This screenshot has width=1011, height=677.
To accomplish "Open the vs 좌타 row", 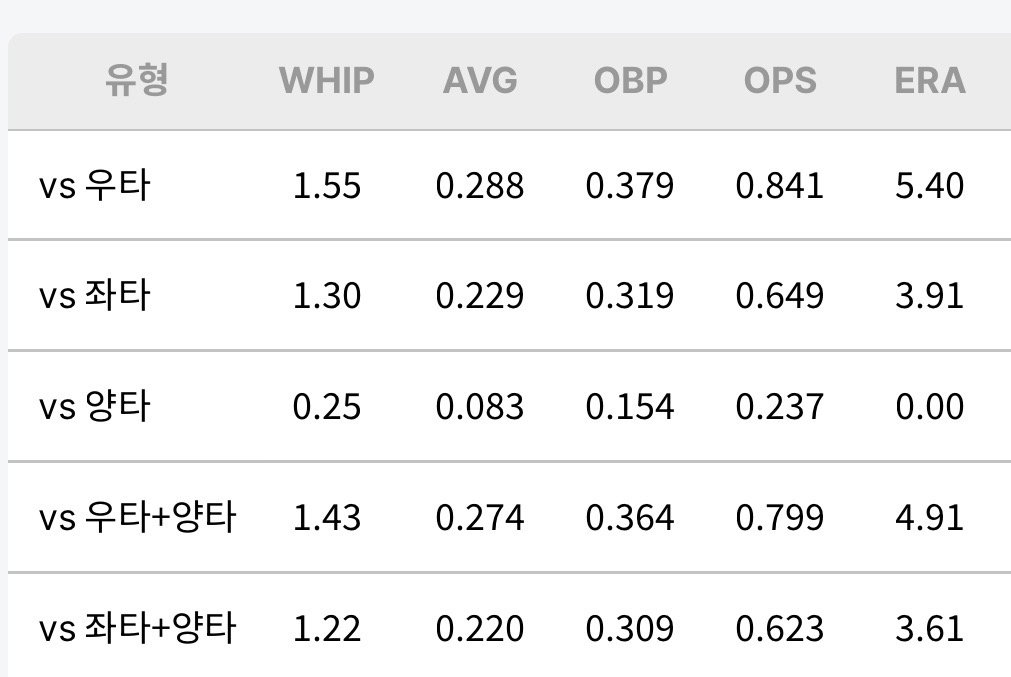I will (x=509, y=295).
